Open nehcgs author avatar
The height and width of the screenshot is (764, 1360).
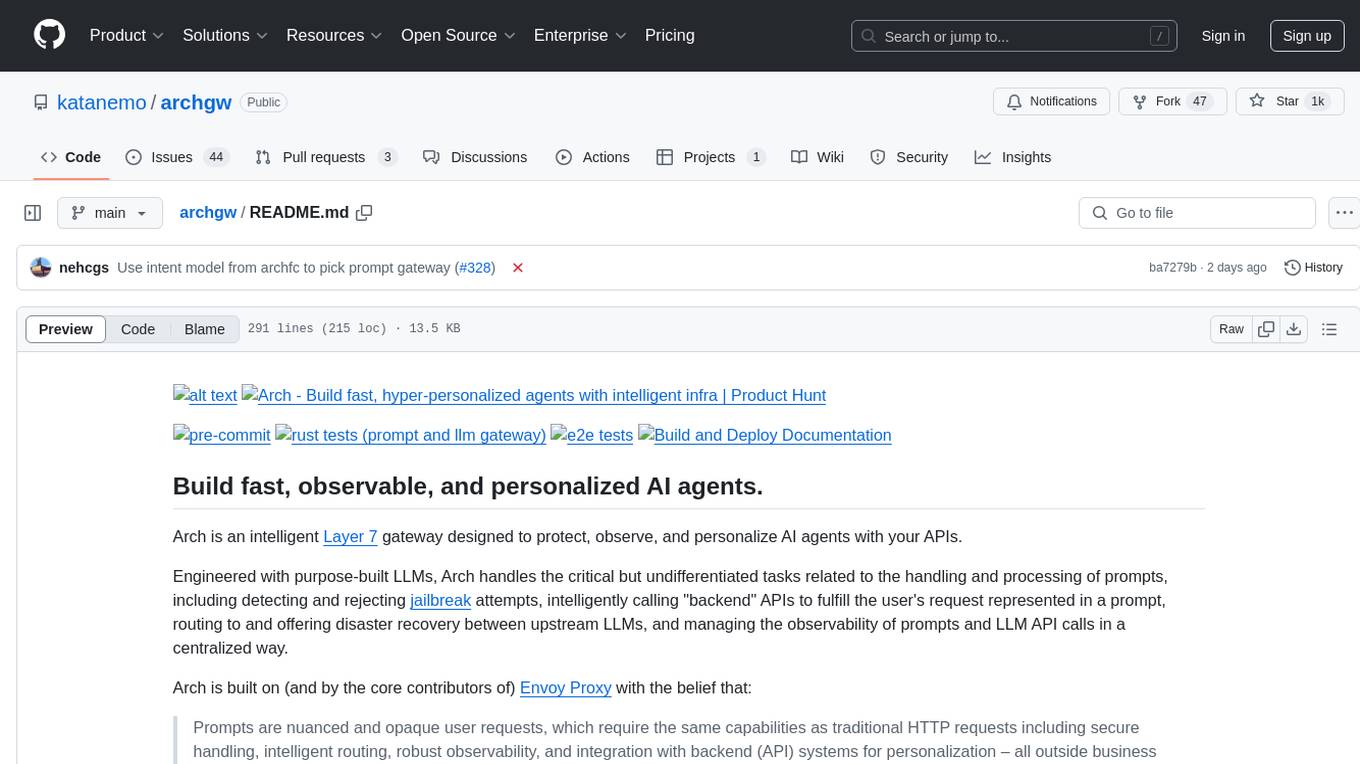point(41,268)
